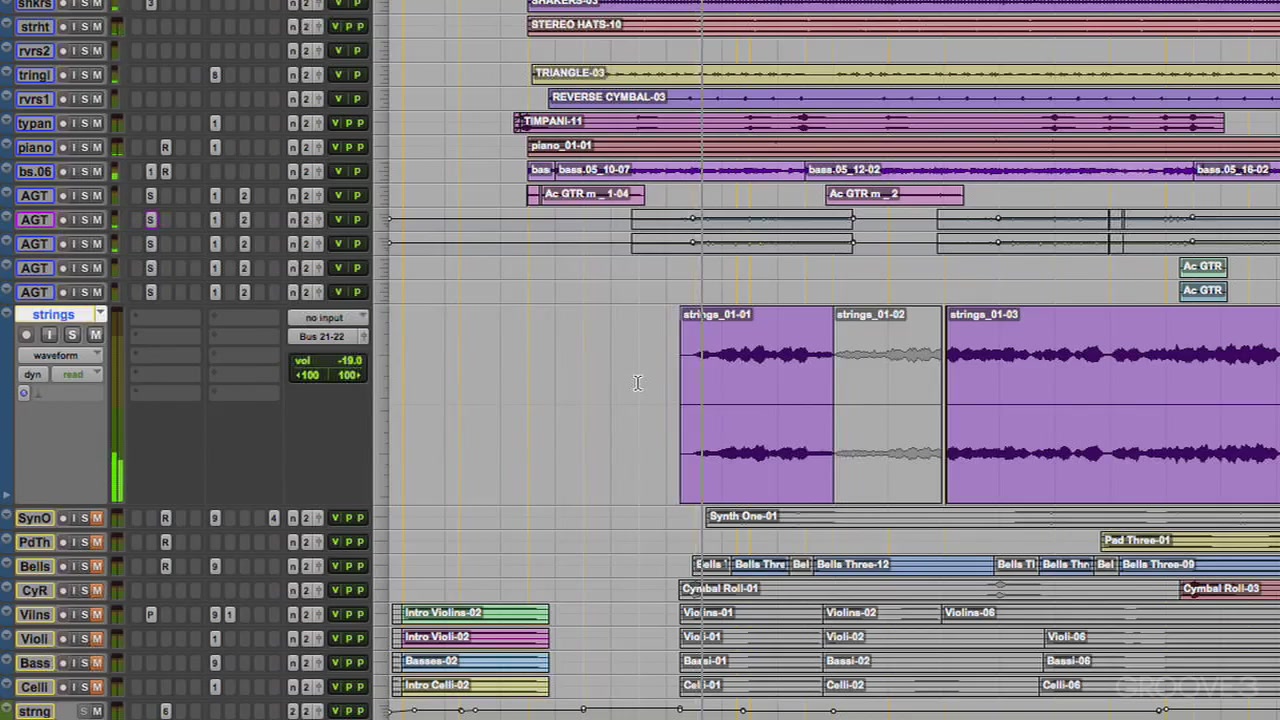Unmute the SynO track

97,518
